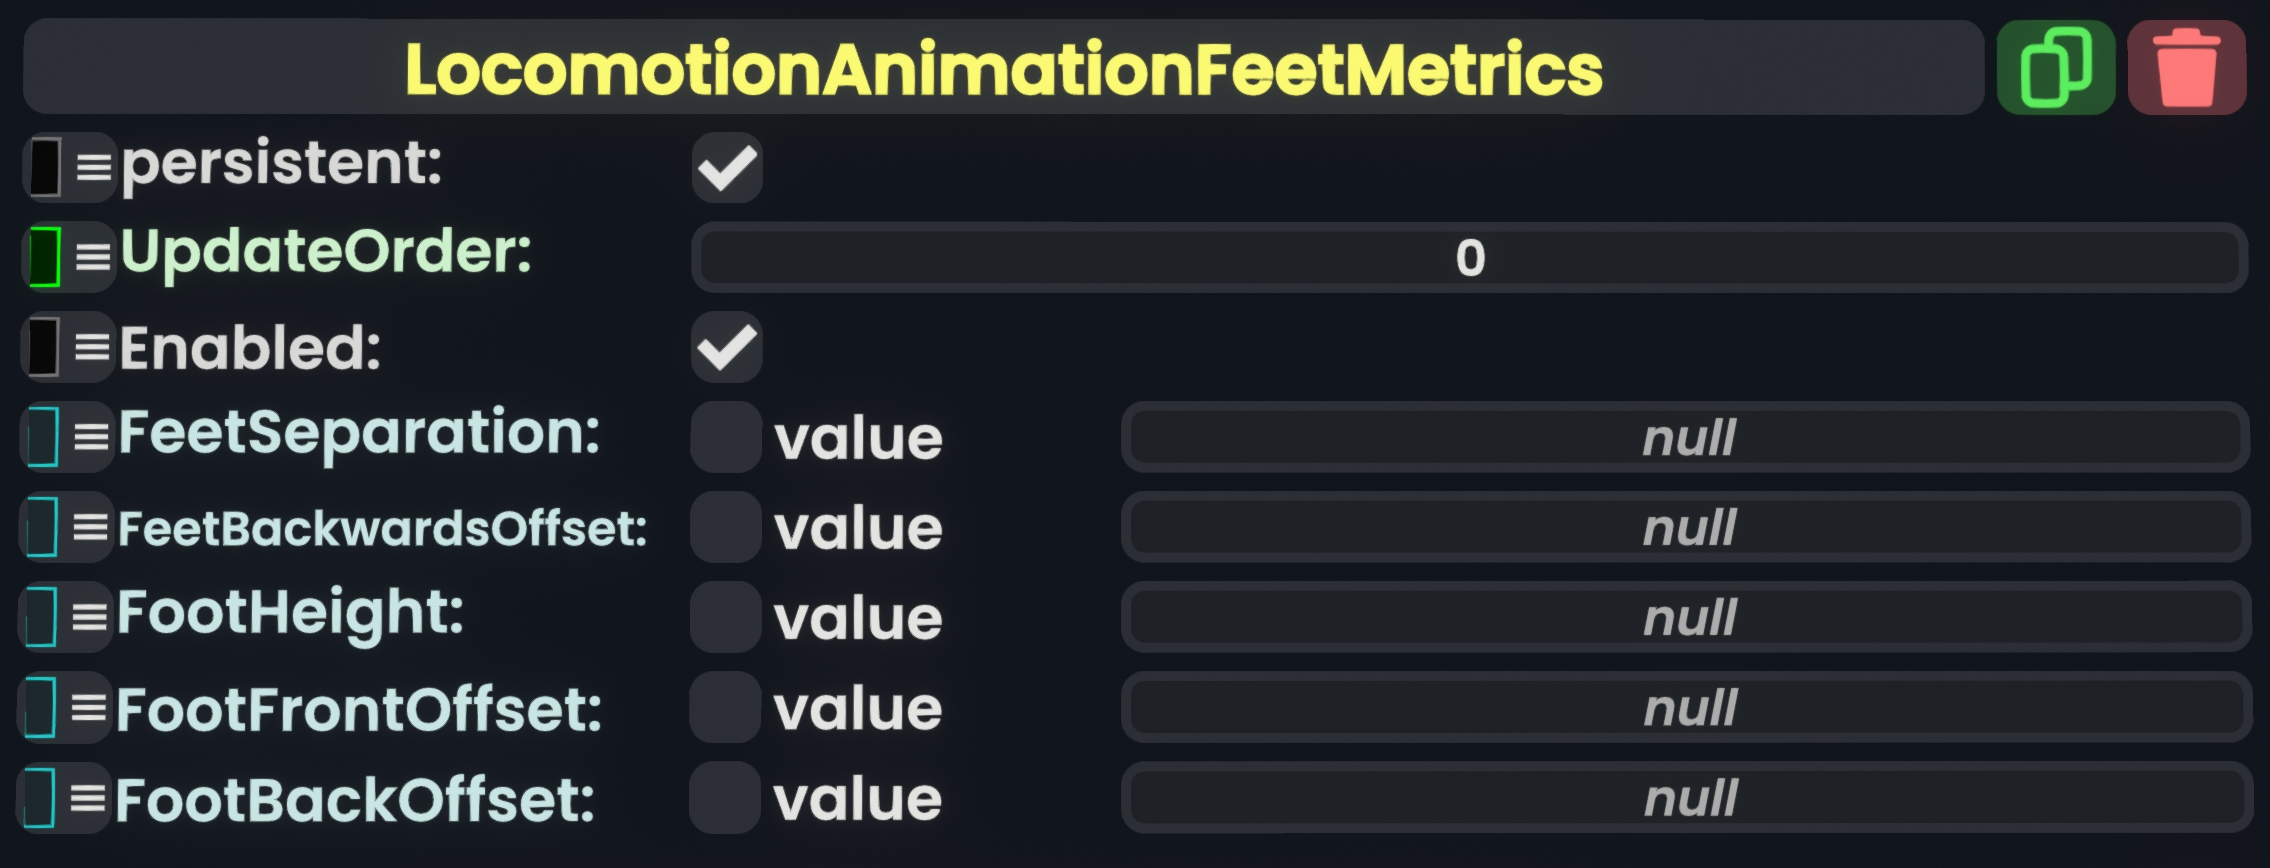Click the Enabled field's black proxy icon
The height and width of the screenshot is (868, 2270).
(x=44, y=347)
